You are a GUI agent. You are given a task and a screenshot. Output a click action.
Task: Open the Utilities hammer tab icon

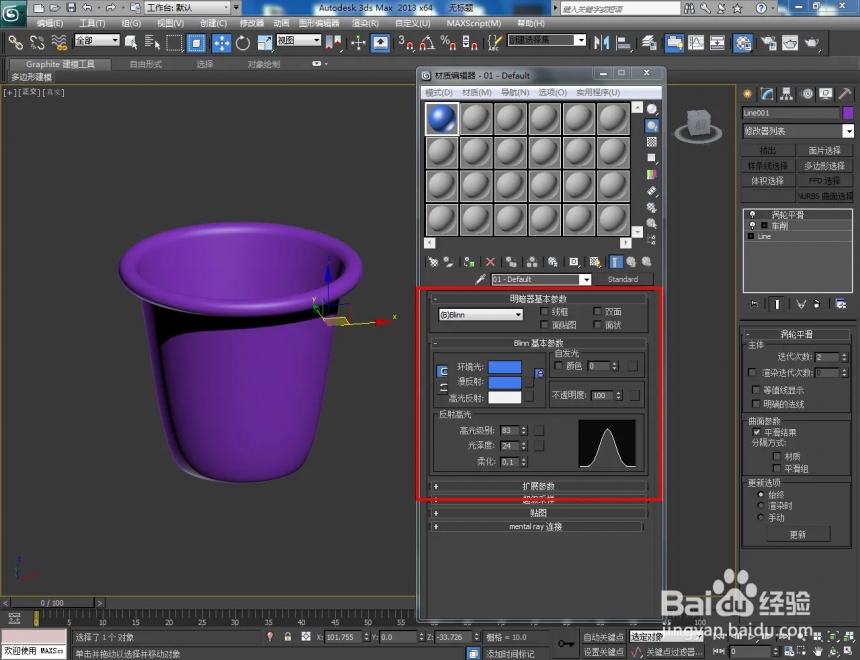click(x=845, y=94)
